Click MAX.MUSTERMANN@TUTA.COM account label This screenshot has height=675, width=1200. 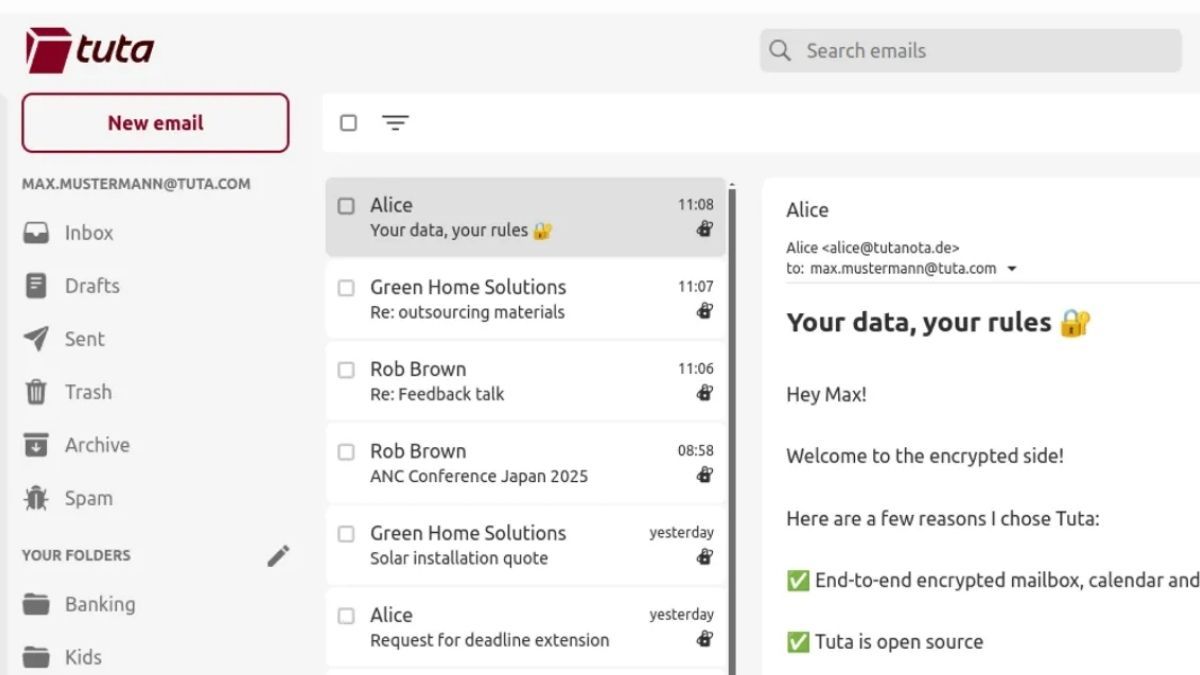pos(136,184)
